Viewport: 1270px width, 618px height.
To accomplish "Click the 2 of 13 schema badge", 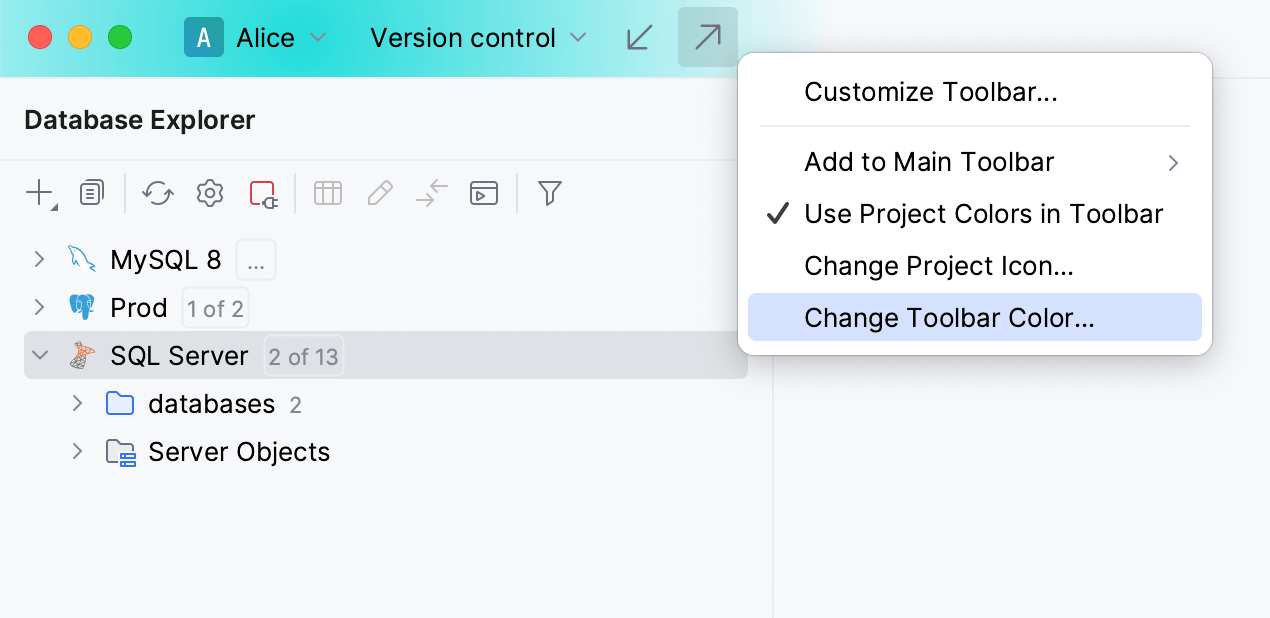I will (x=303, y=357).
